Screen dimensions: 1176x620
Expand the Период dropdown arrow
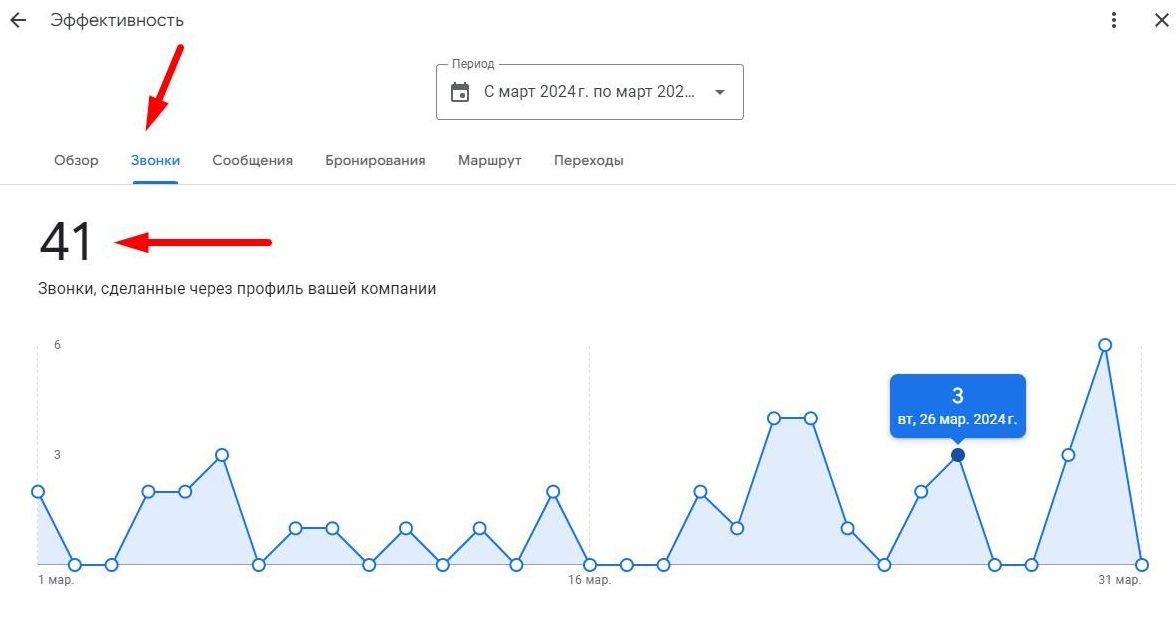(720, 92)
